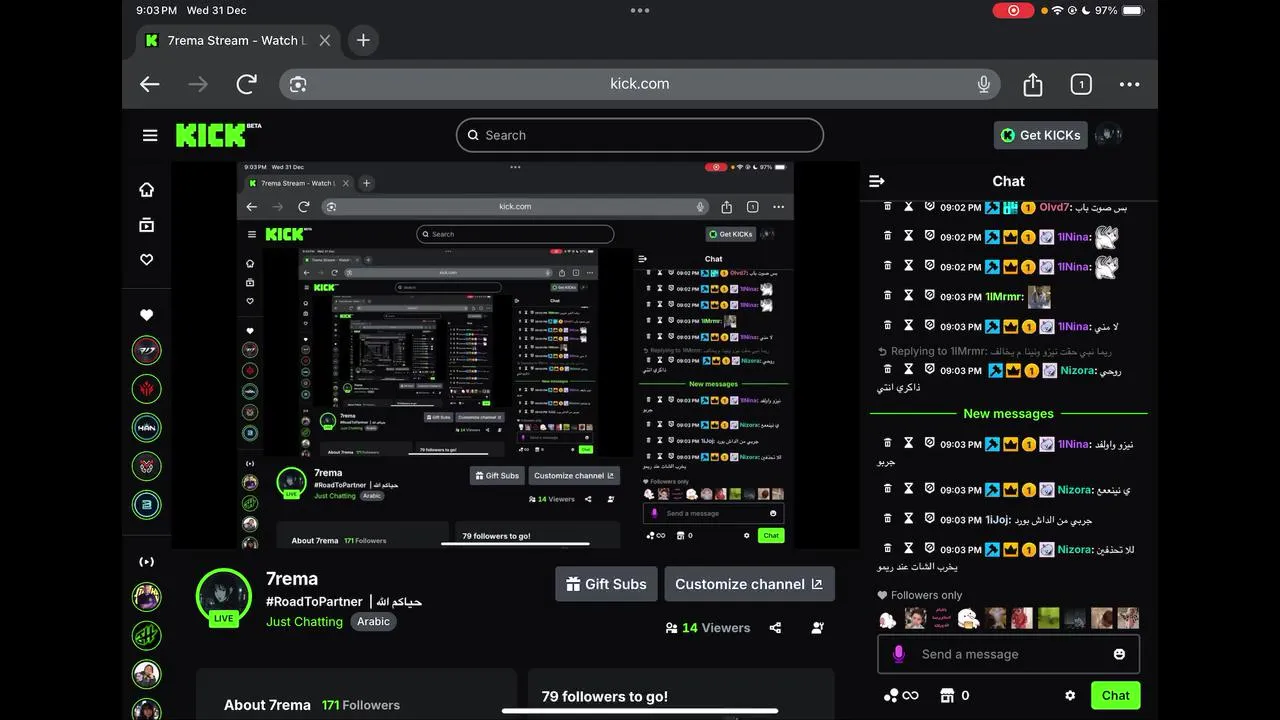Click the stream video player
Viewport: 1280px width, 720px height.
click(515, 355)
